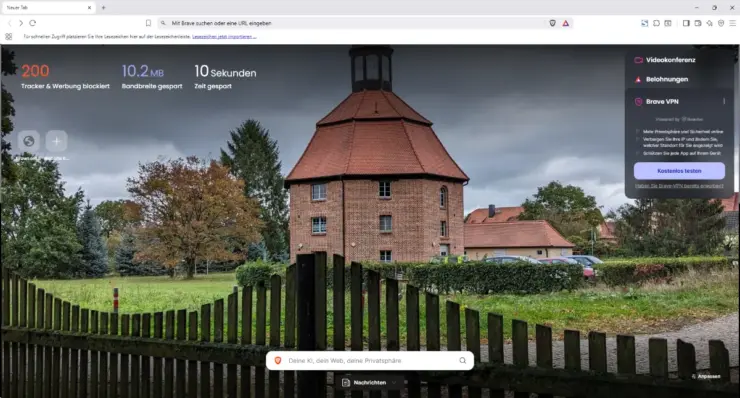
Task: Open the Brave Wallet icon in toolbar
Action: click(x=698, y=23)
